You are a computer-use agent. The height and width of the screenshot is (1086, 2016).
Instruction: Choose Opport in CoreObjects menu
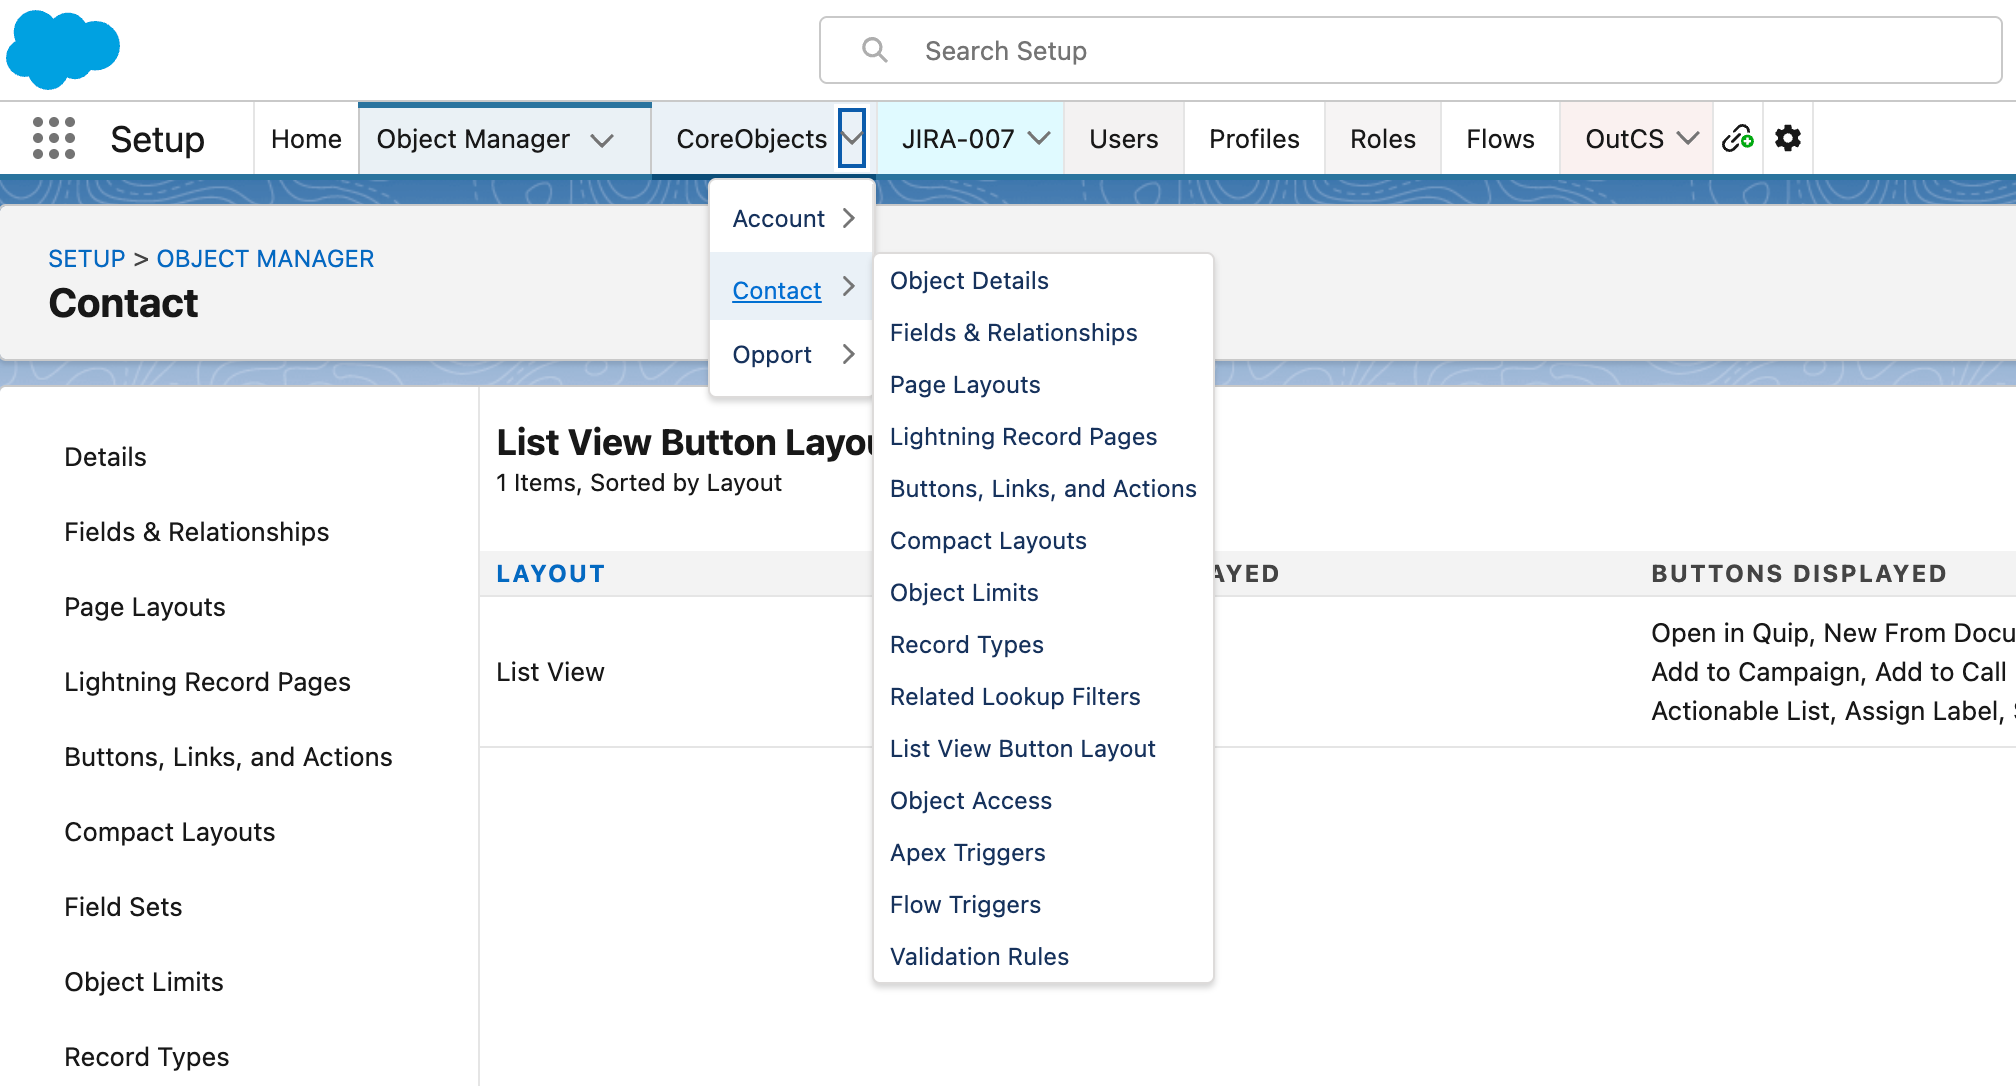[x=771, y=355]
